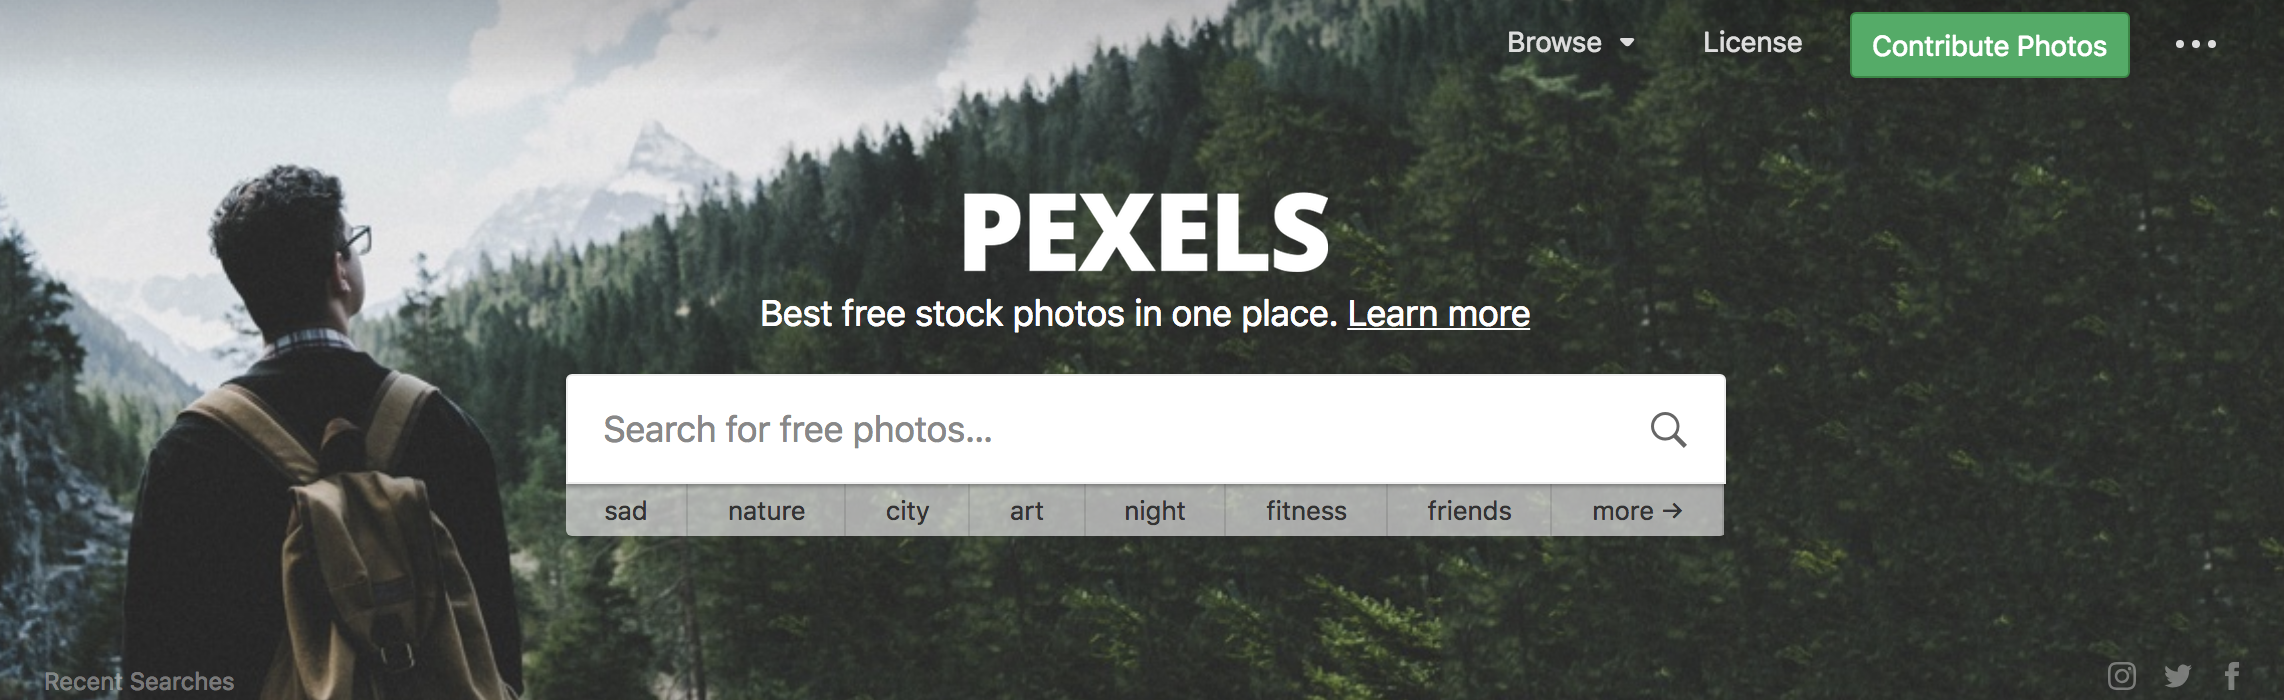
Task: Open the License menu item
Action: [1752, 43]
